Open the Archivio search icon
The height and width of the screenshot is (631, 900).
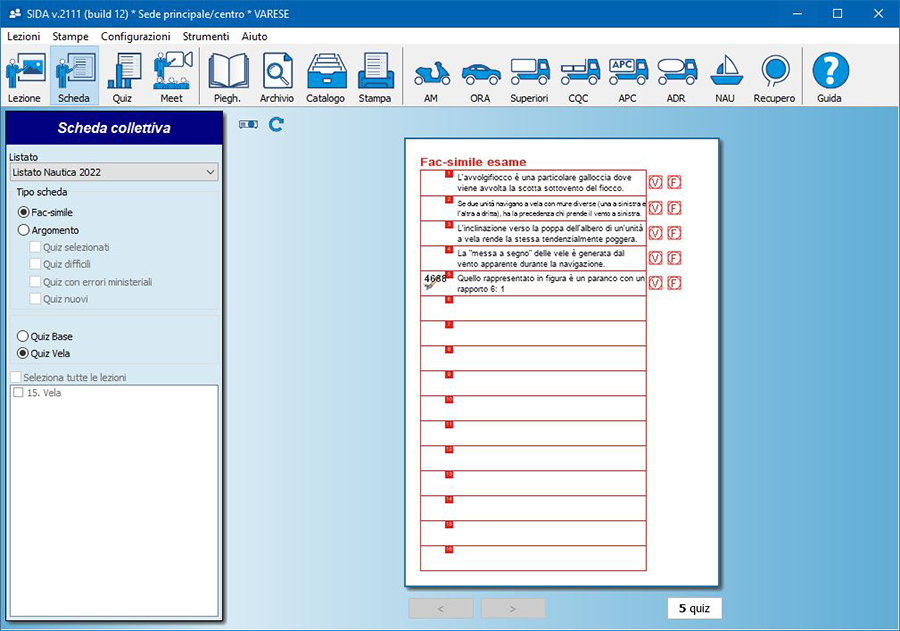(277, 77)
